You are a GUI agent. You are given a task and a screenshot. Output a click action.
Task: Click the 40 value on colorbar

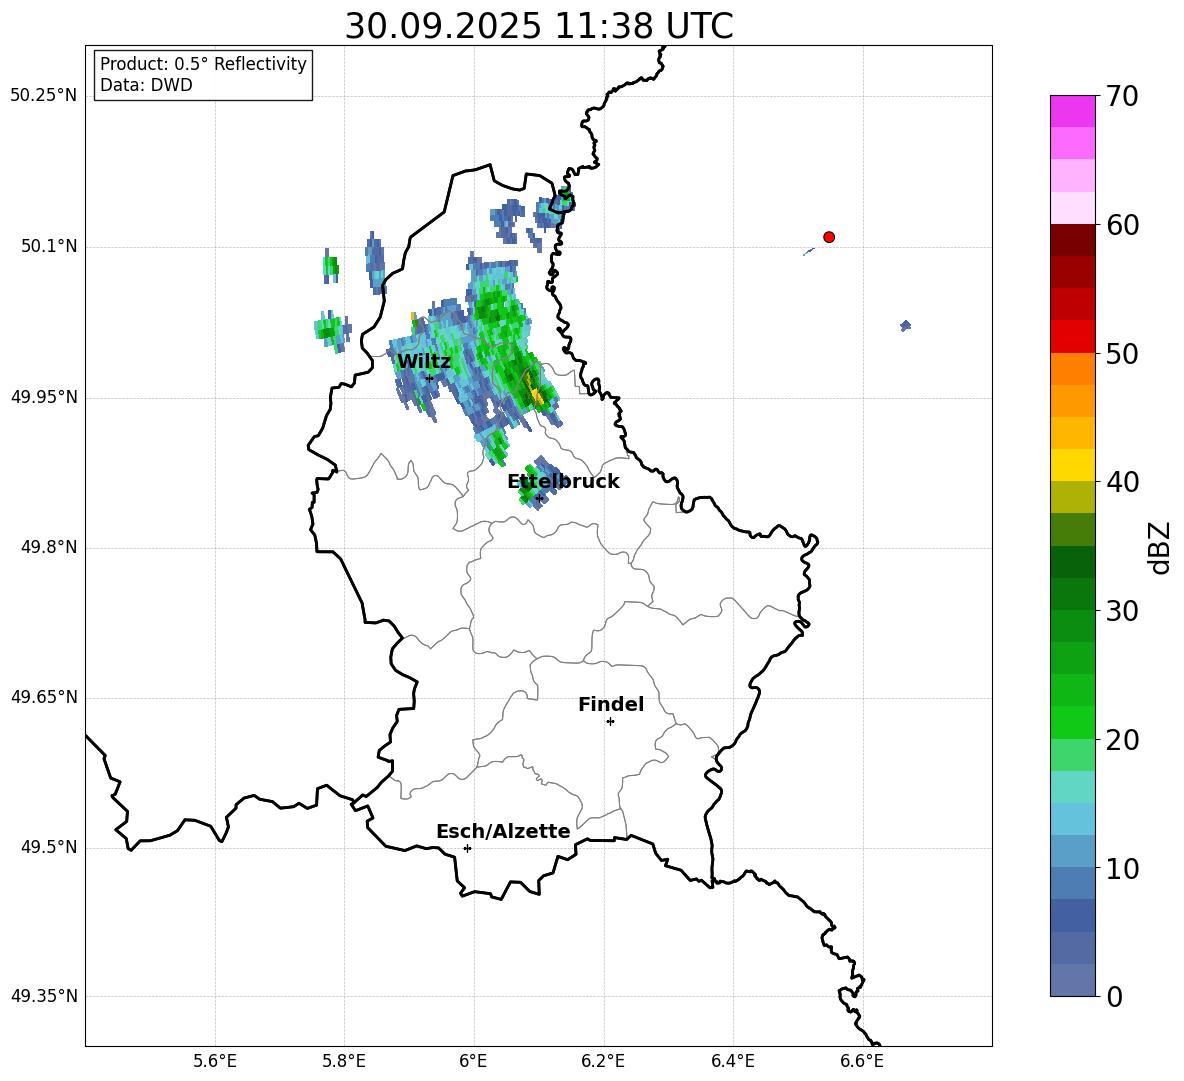pyautogui.click(x=1123, y=482)
